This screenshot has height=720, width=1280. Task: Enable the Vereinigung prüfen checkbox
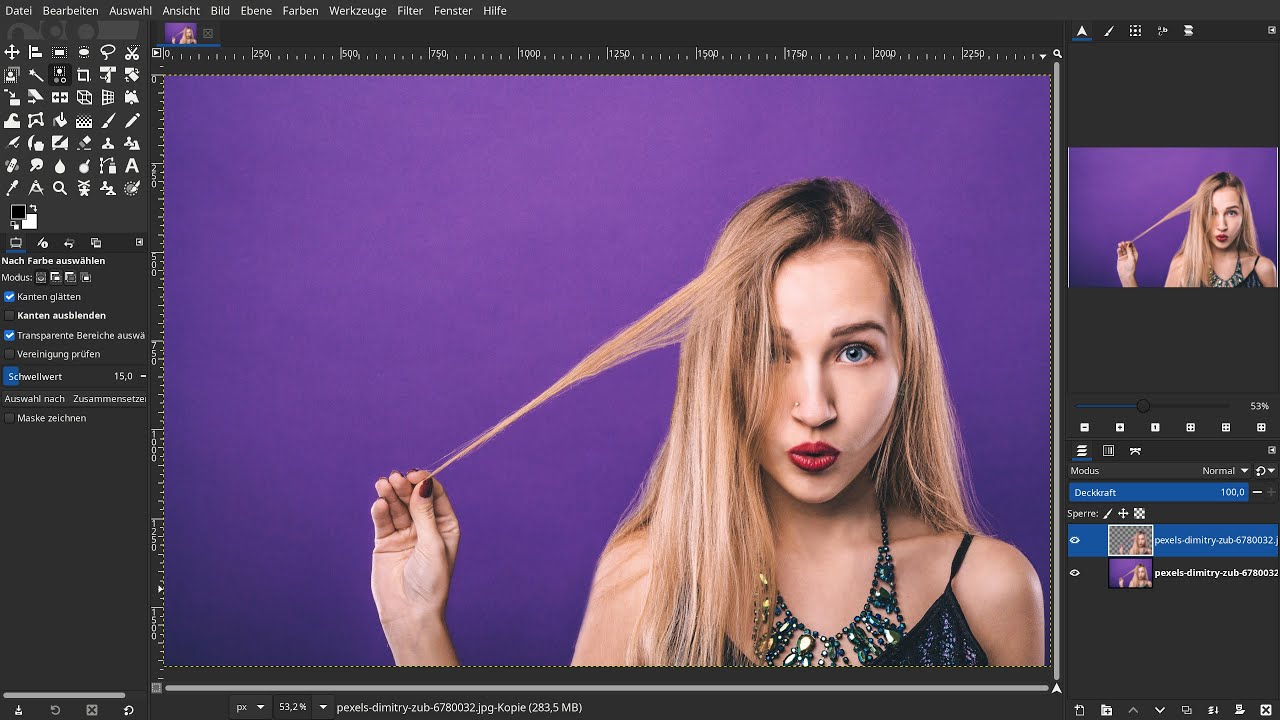click(10, 354)
